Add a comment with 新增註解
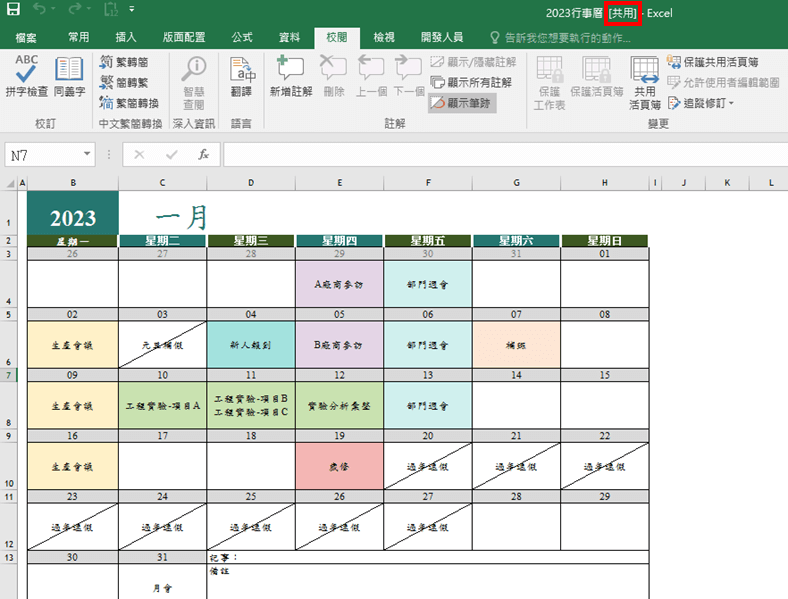Screen dimensions: 788x599 pyautogui.click(x=290, y=76)
